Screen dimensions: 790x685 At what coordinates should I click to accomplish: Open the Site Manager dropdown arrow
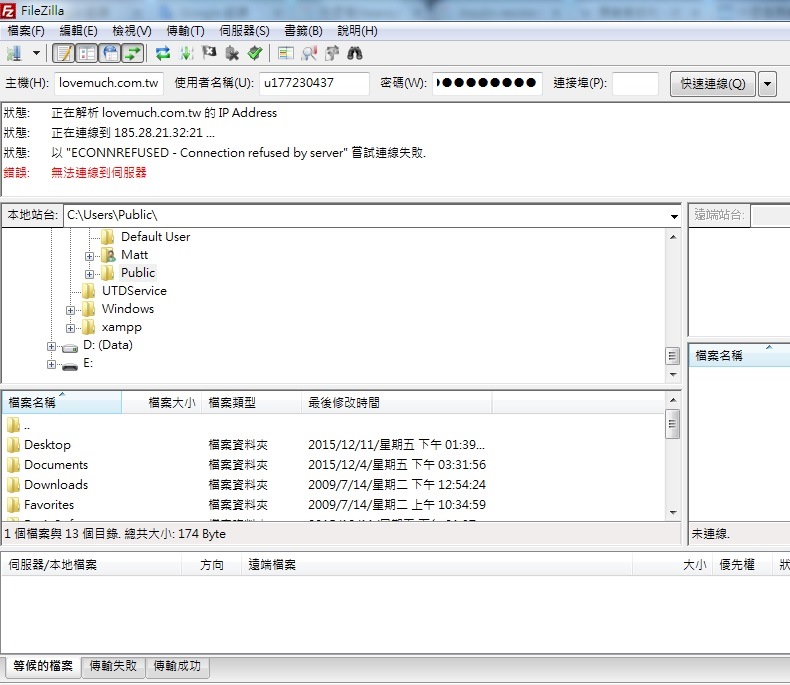(x=36, y=53)
